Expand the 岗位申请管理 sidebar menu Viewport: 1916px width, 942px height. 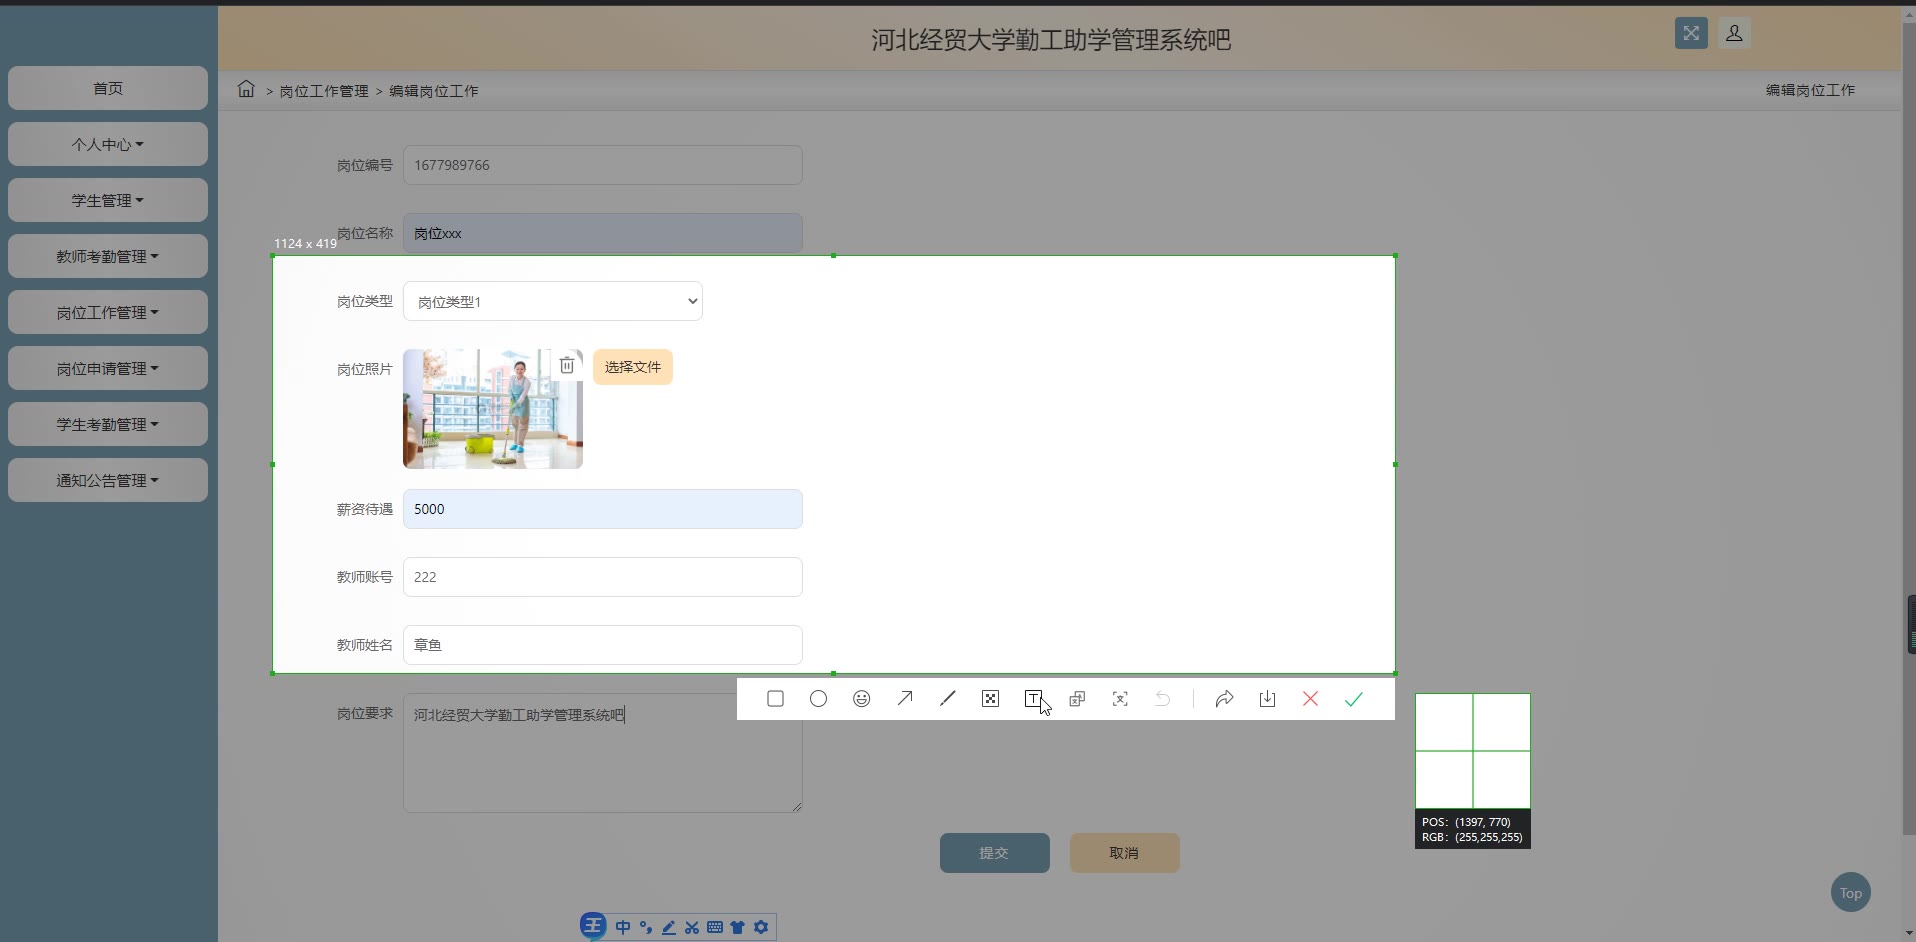(x=108, y=368)
